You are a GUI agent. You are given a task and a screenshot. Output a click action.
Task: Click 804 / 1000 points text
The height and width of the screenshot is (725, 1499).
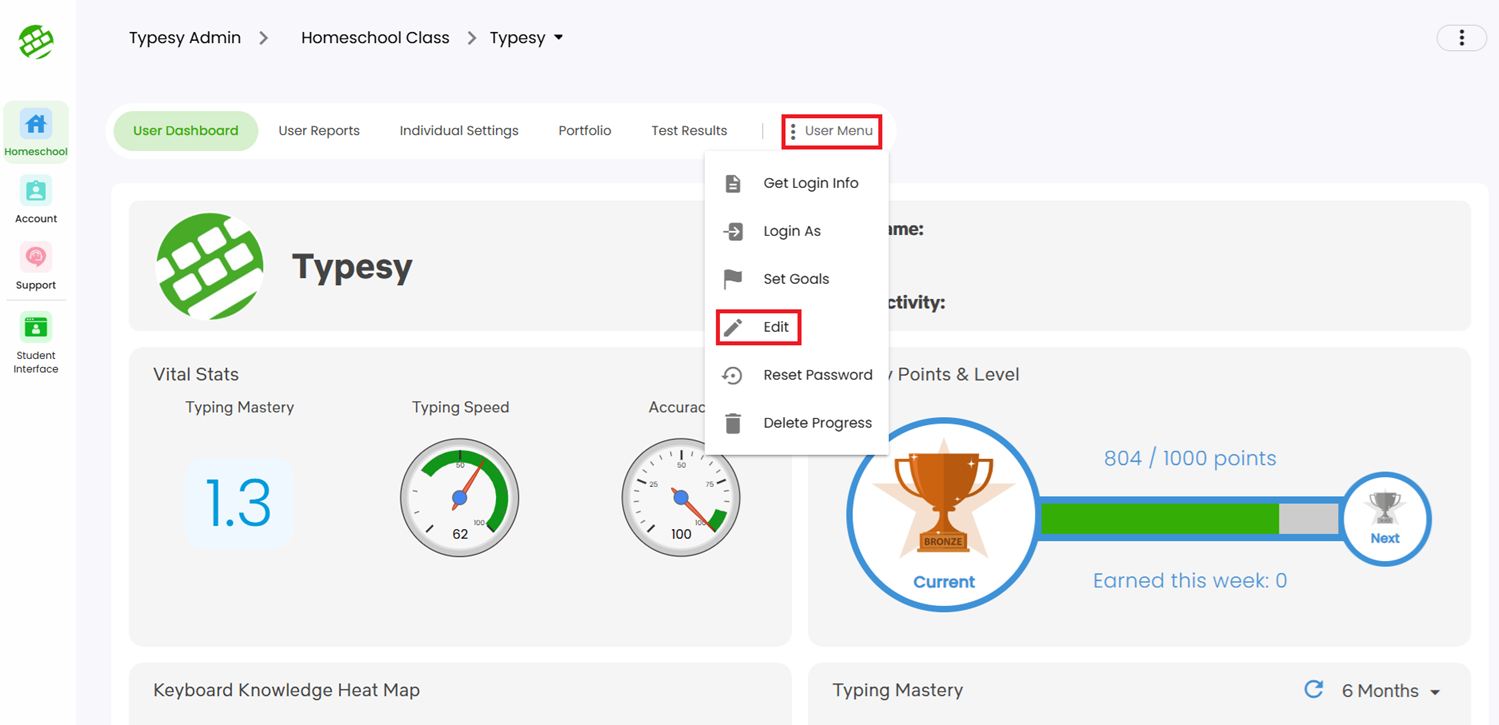(1190, 459)
